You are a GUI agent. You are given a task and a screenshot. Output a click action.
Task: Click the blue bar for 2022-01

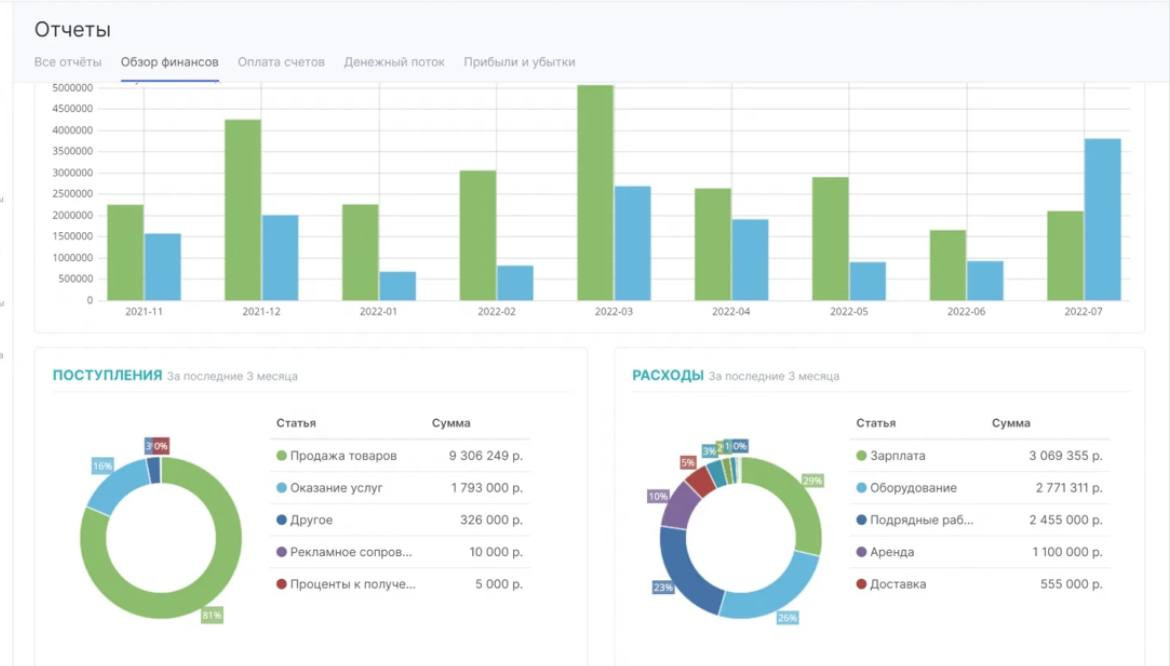point(397,285)
